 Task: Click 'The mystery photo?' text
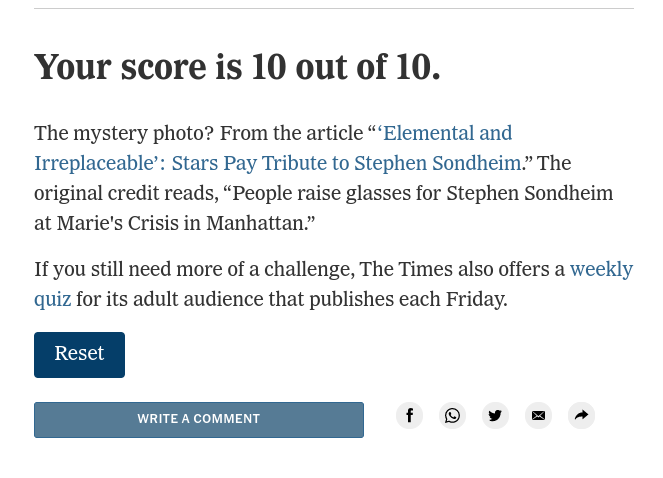(123, 133)
